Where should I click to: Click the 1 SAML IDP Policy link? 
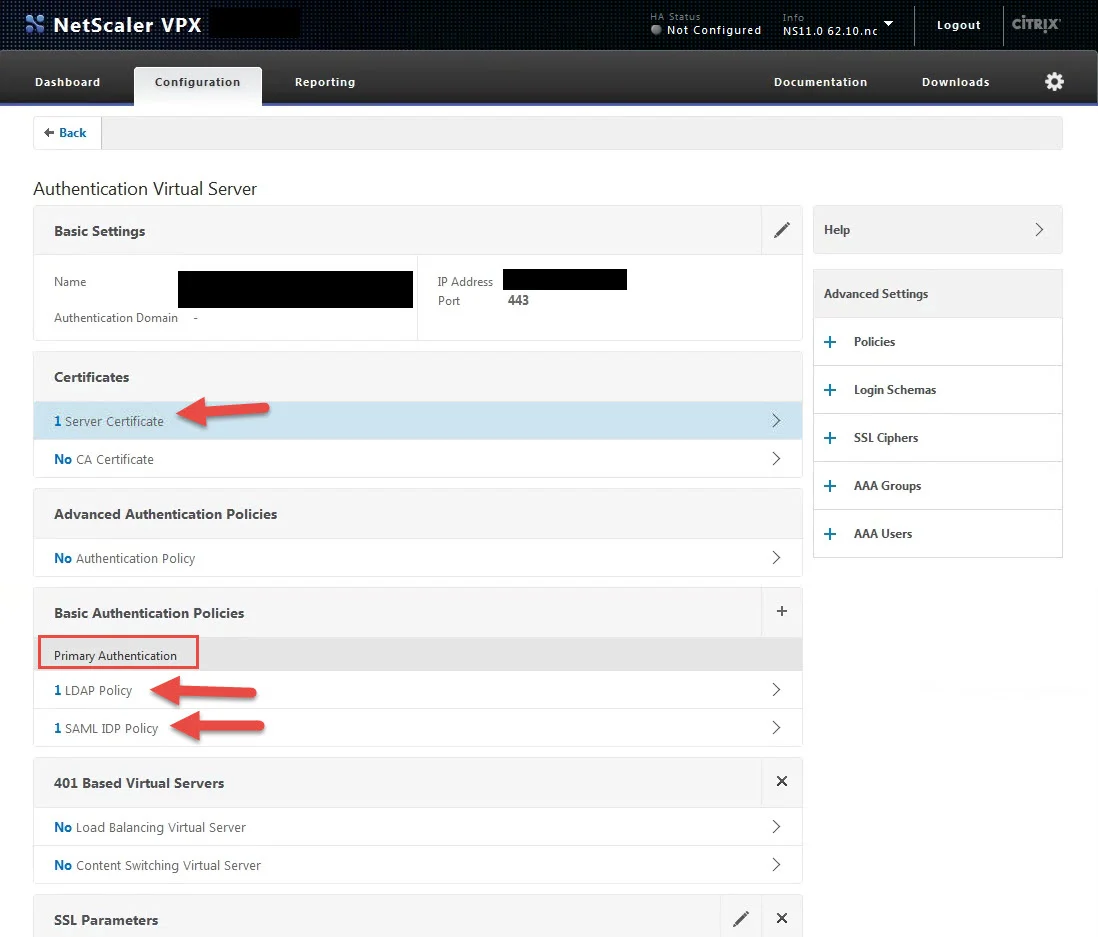click(106, 728)
